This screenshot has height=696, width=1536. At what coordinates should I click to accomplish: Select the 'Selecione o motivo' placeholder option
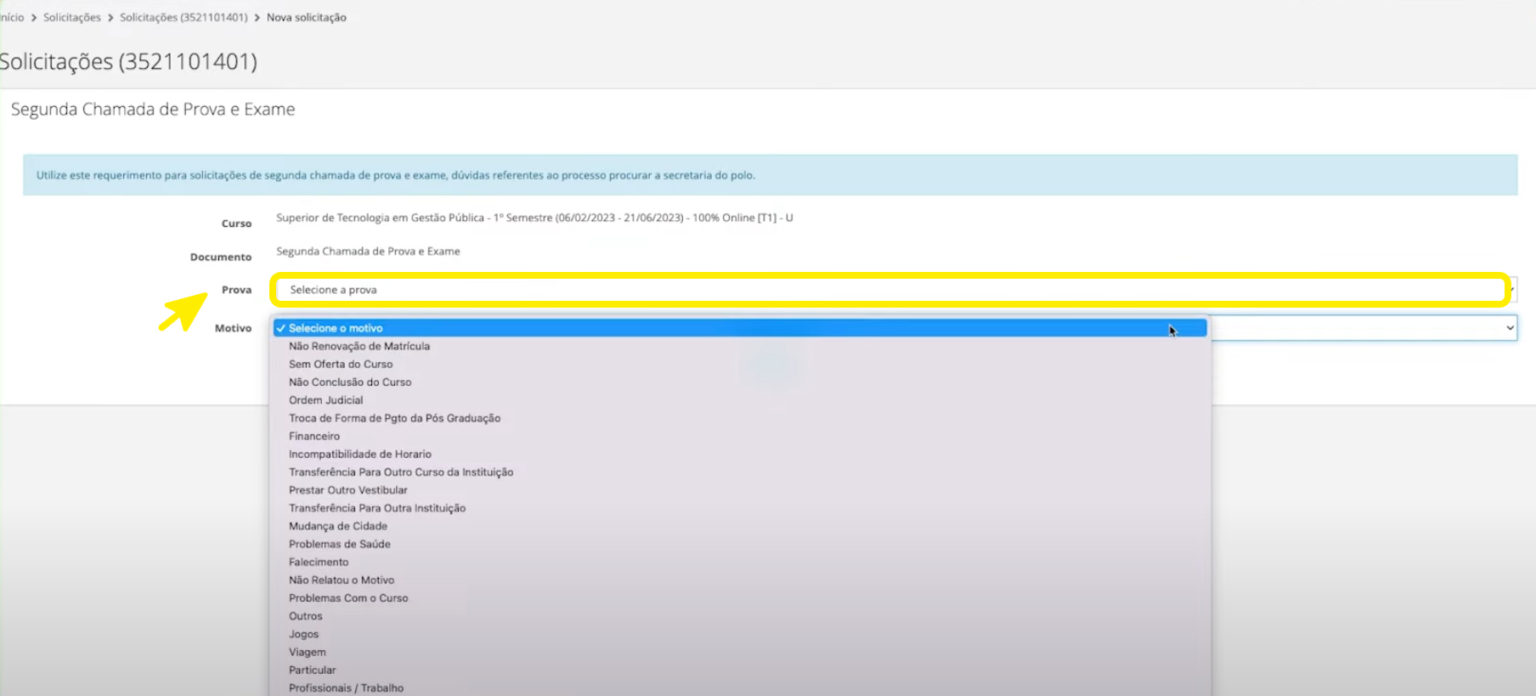tap(336, 328)
